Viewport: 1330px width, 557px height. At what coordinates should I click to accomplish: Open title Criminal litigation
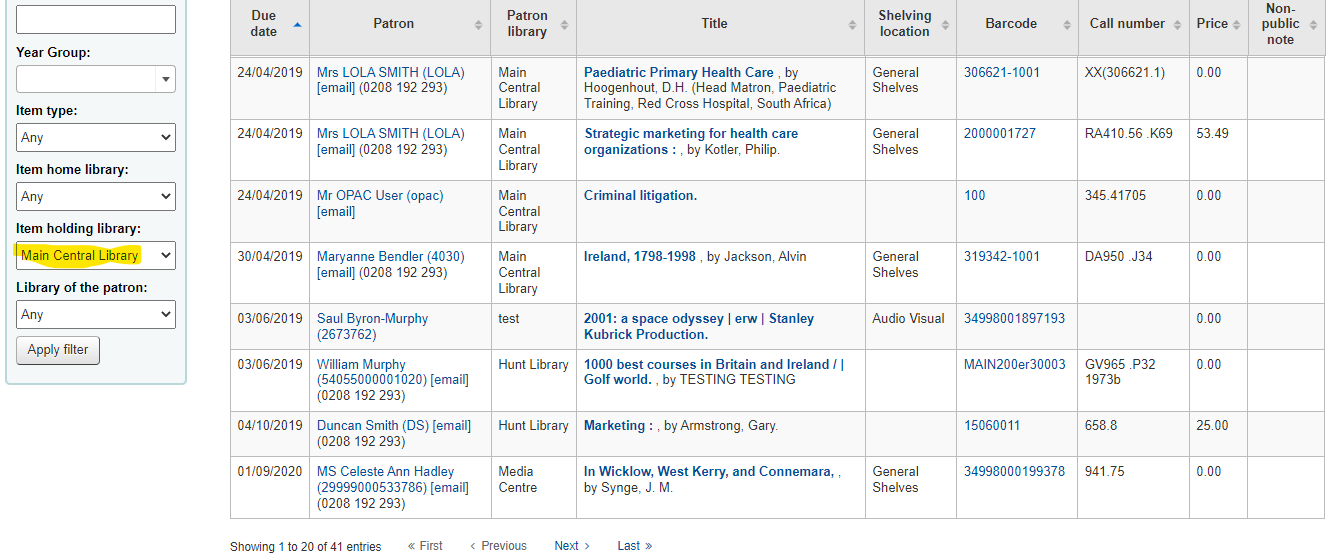[640, 195]
